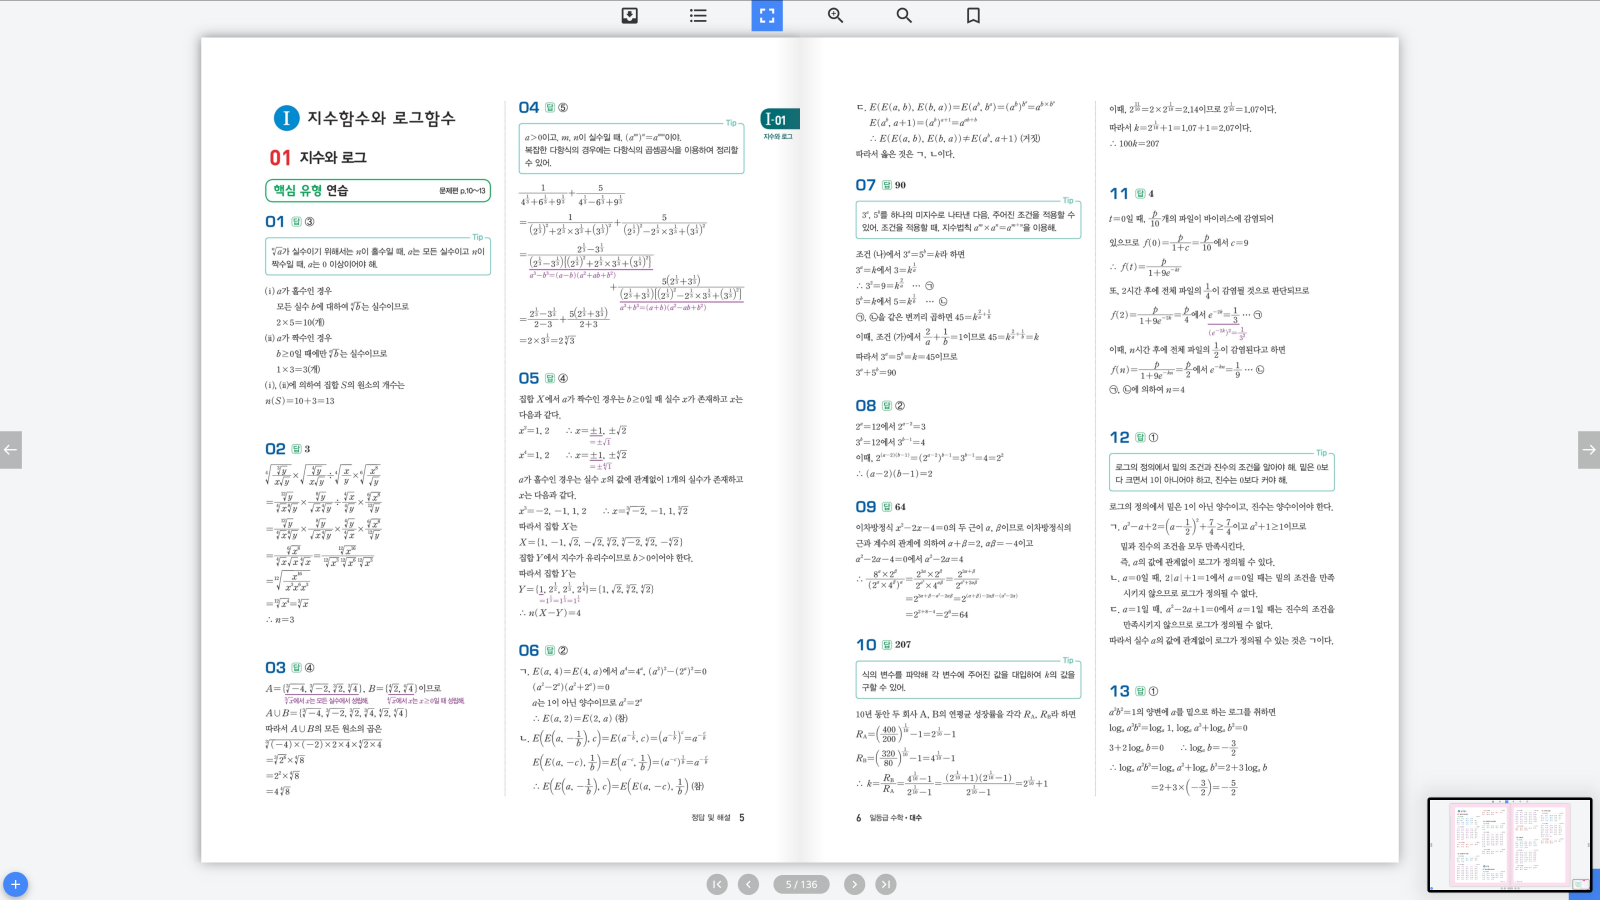This screenshot has width=1600, height=900.
Task: Click the 핵심 유형 연습 section header
Action: (377, 190)
